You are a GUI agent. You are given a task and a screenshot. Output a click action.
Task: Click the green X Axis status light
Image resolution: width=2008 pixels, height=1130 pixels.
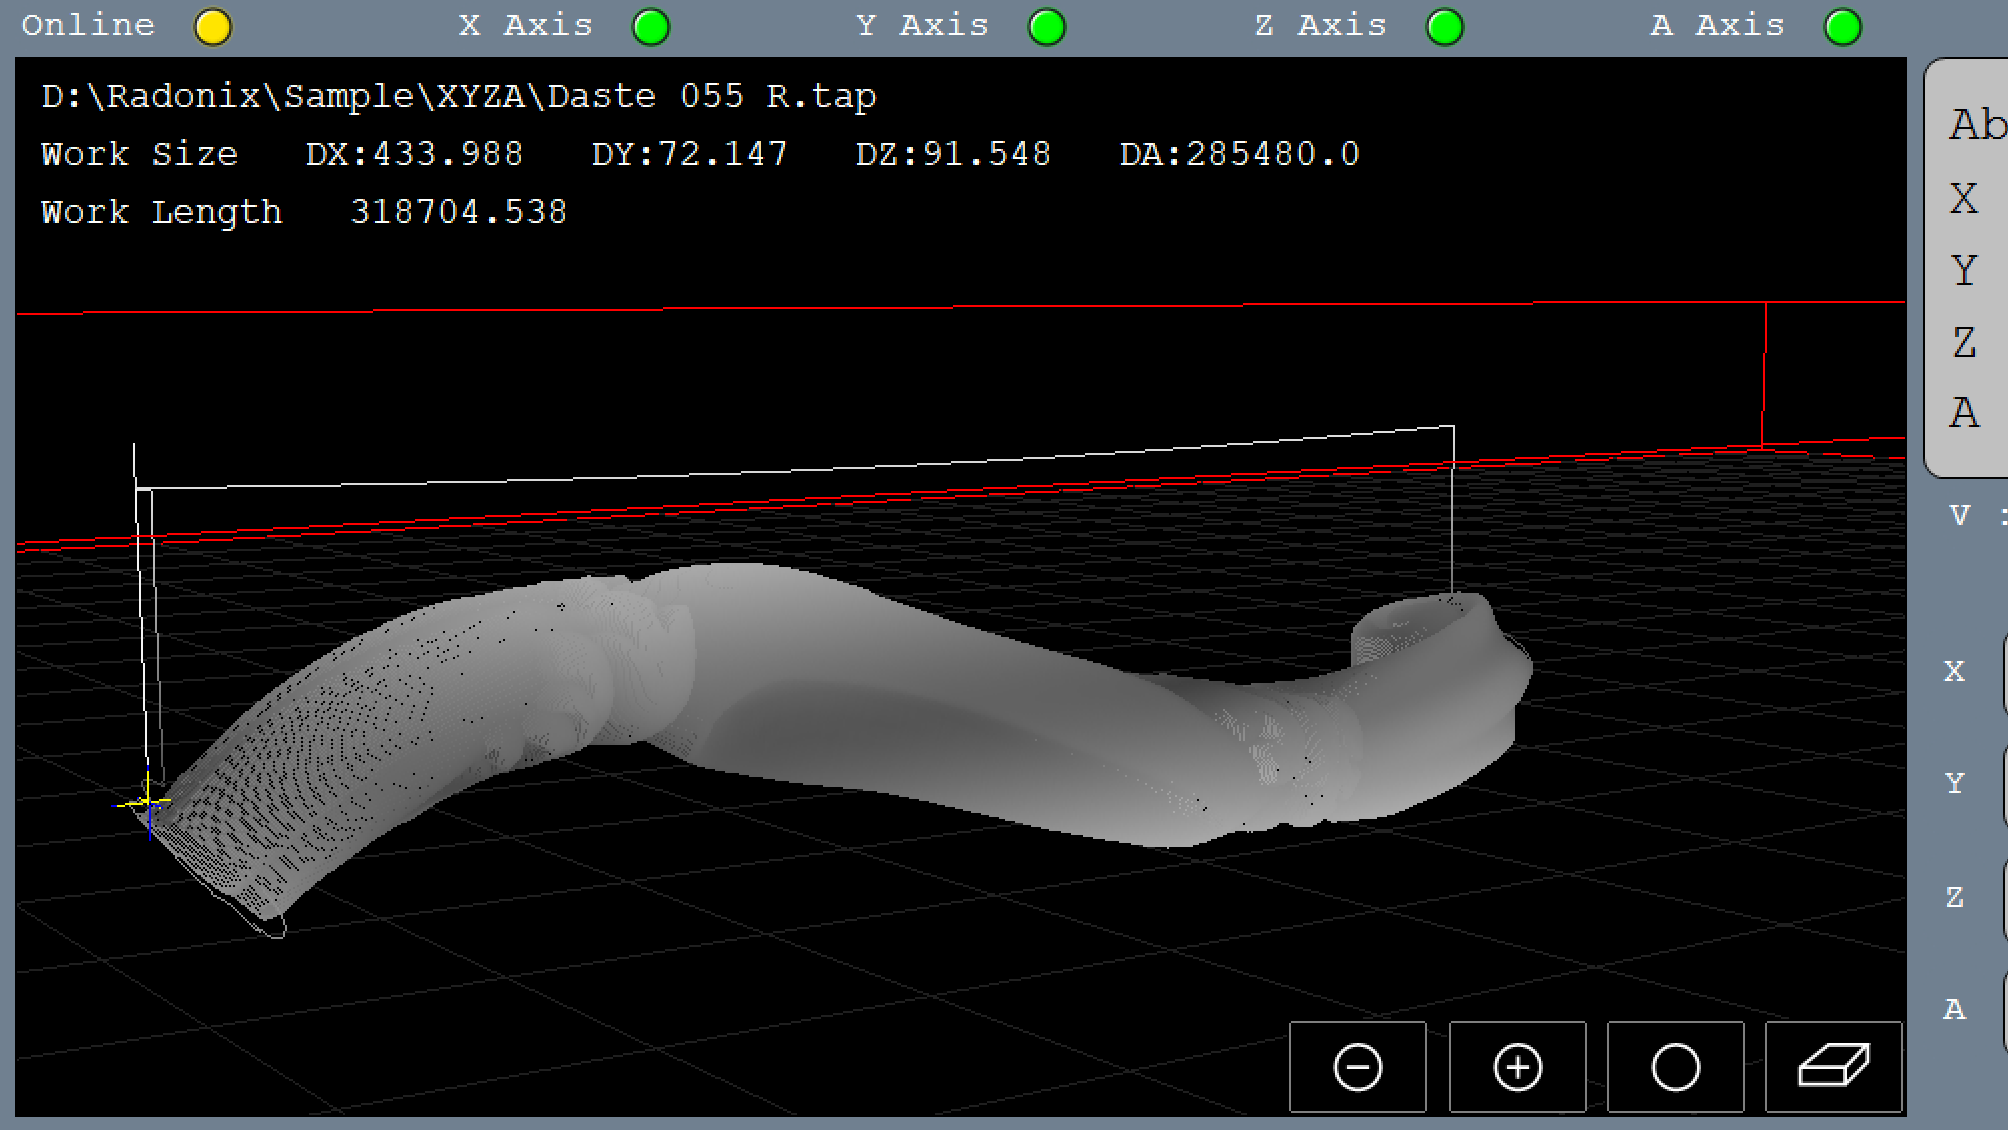pos(651,27)
